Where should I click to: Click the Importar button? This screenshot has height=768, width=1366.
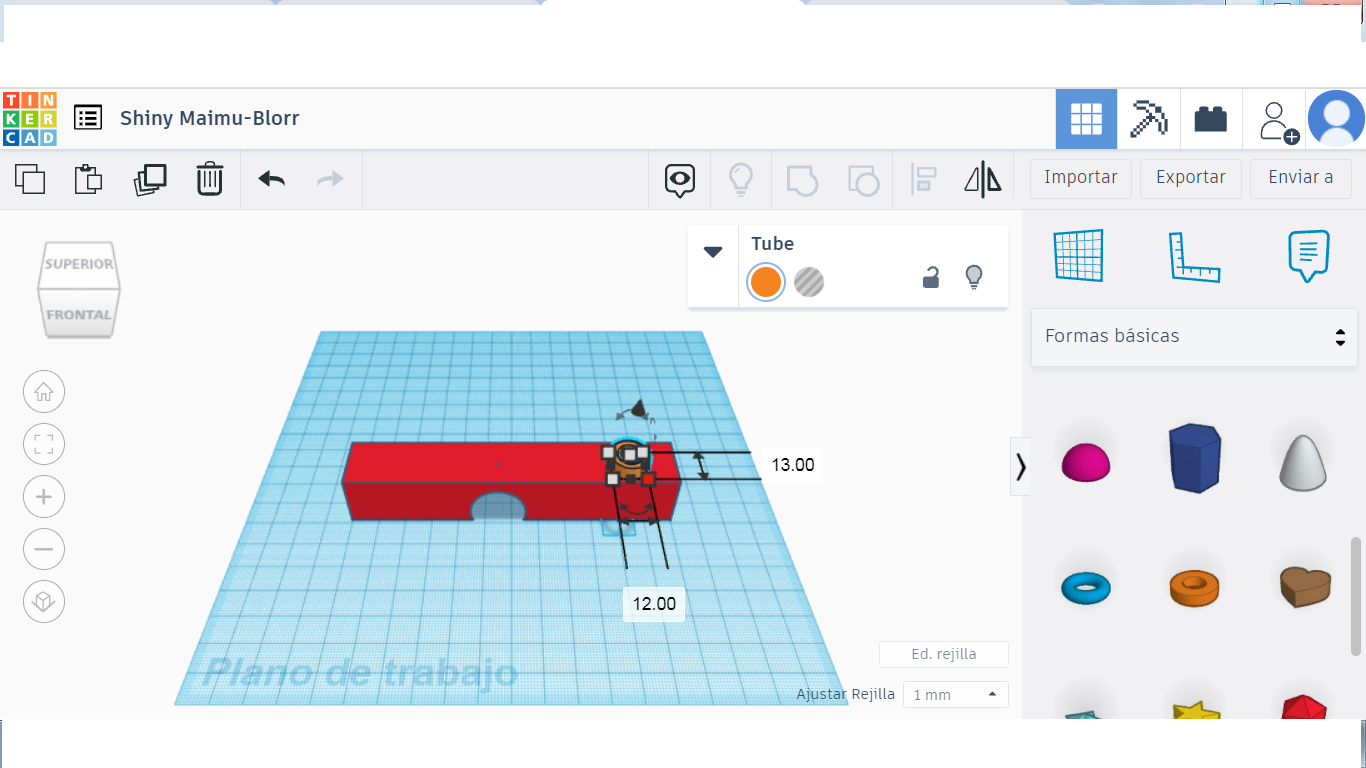tap(1081, 178)
